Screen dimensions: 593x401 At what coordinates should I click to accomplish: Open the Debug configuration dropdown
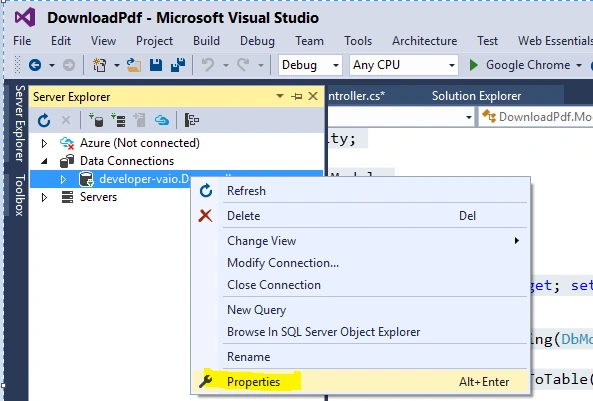(x=310, y=65)
